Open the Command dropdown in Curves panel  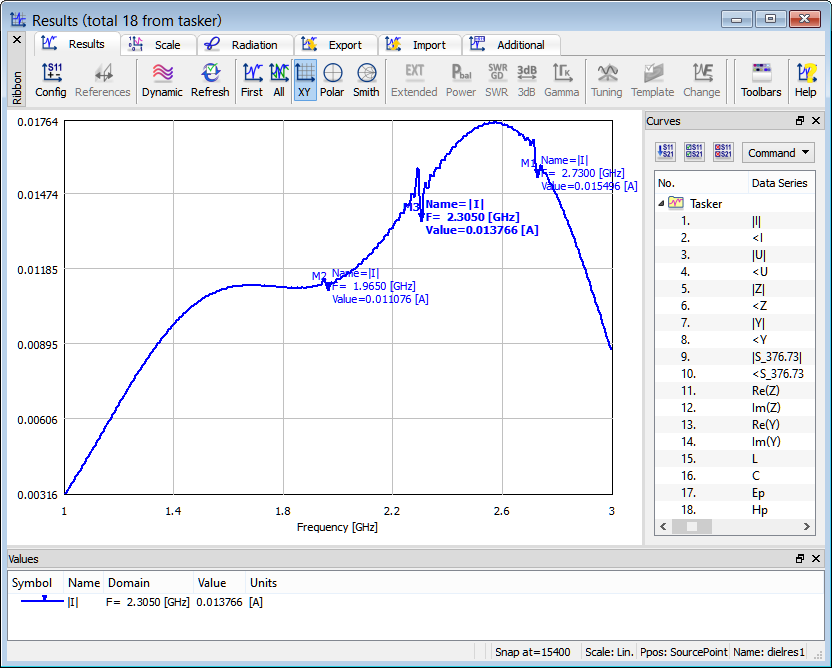coord(778,153)
